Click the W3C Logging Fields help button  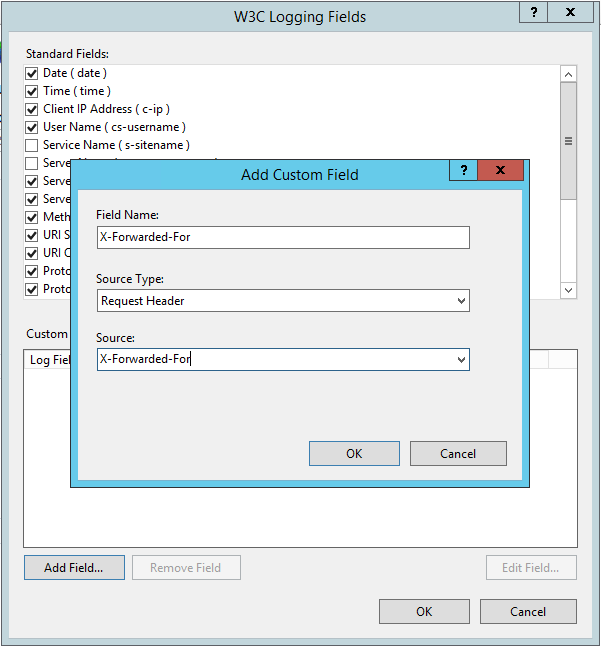[x=534, y=12]
